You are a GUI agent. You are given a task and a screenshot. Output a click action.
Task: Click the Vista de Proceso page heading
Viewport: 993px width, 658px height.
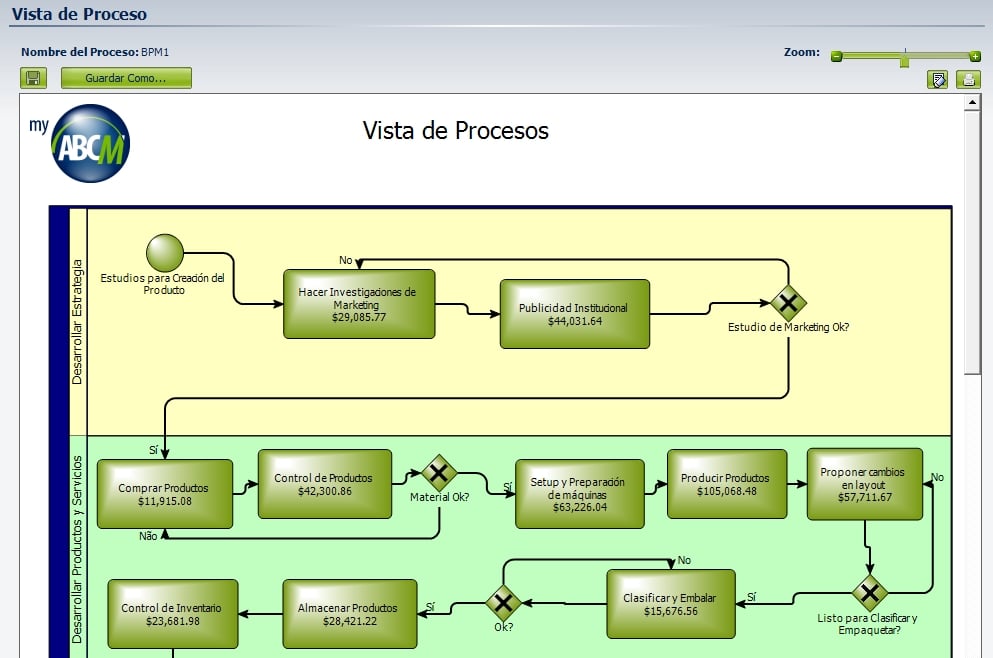(x=79, y=14)
